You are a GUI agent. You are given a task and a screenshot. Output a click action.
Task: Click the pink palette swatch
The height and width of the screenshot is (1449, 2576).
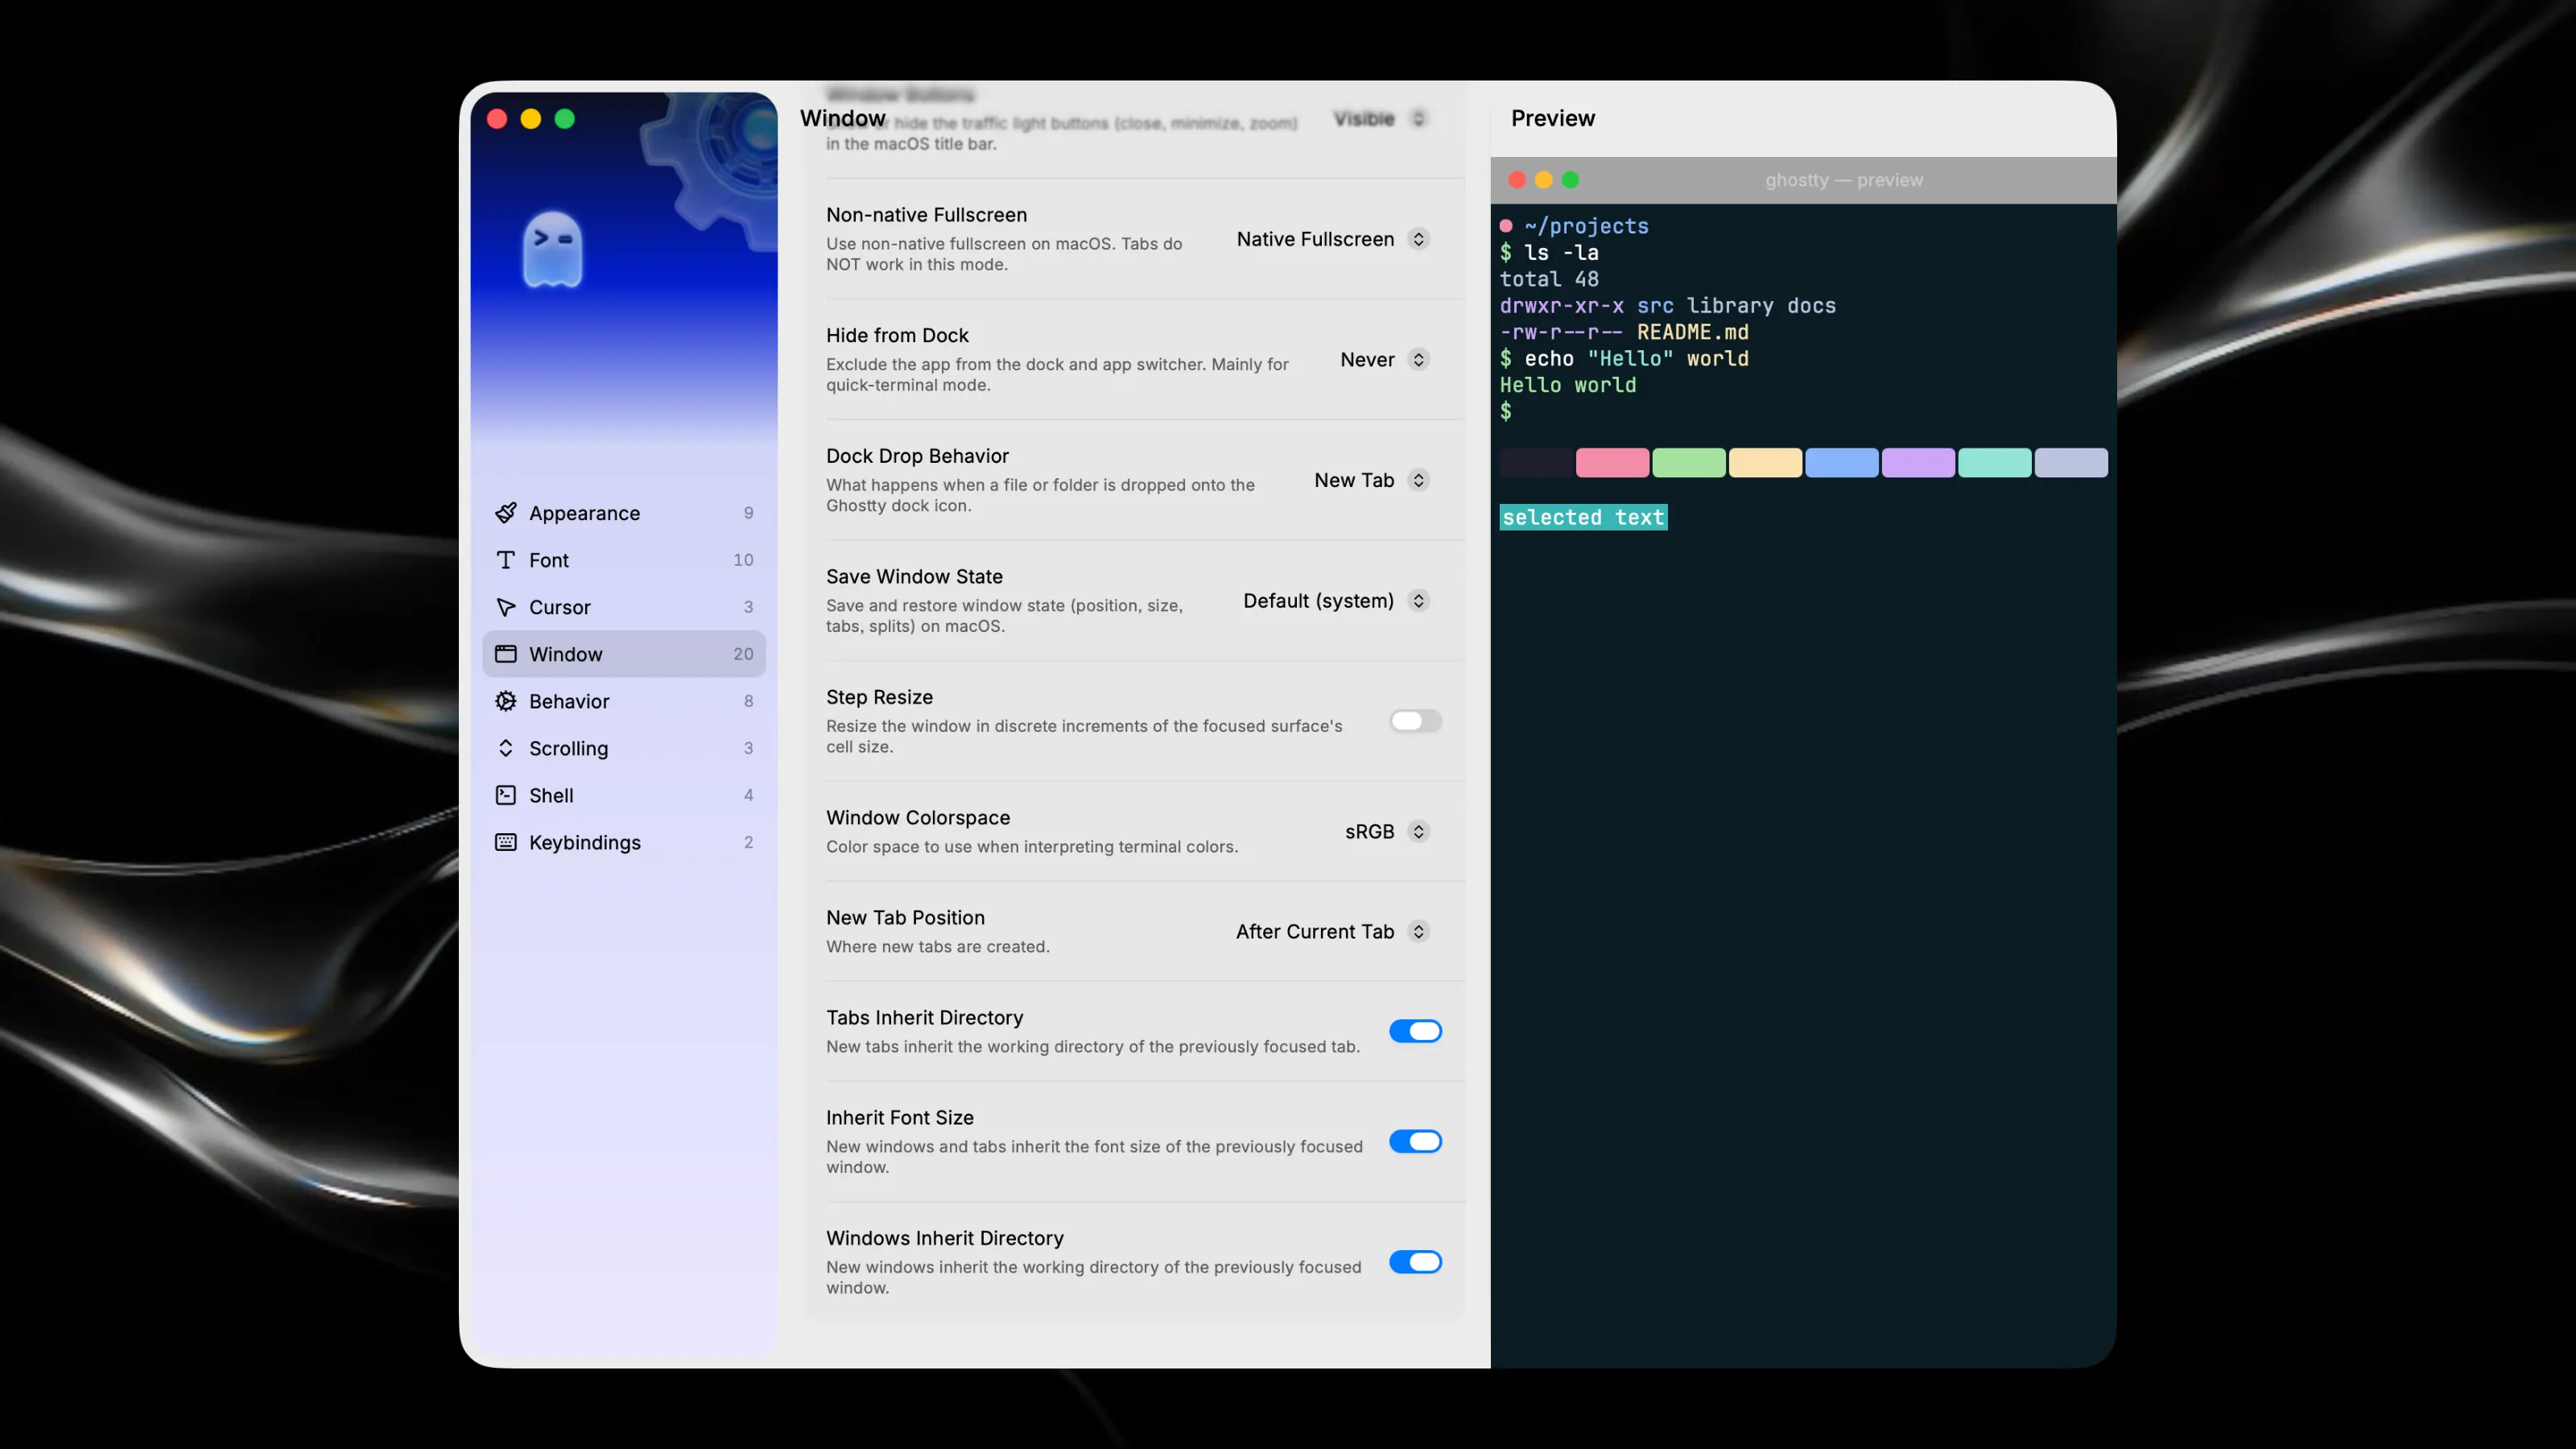(x=1612, y=463)
